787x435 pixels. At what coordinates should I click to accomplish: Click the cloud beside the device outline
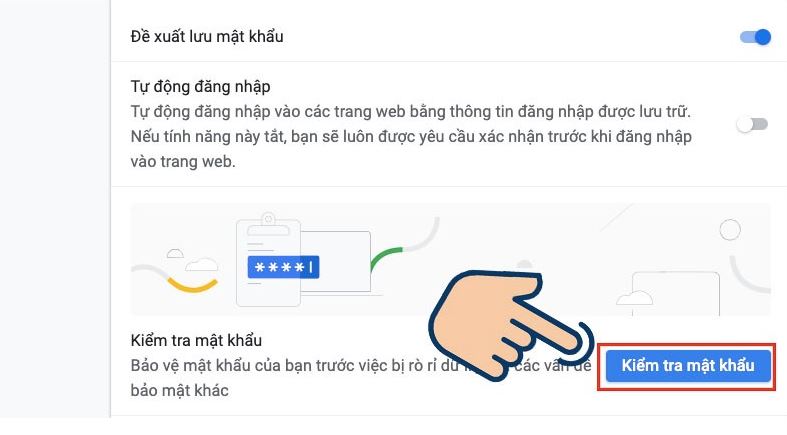(634, 298)
